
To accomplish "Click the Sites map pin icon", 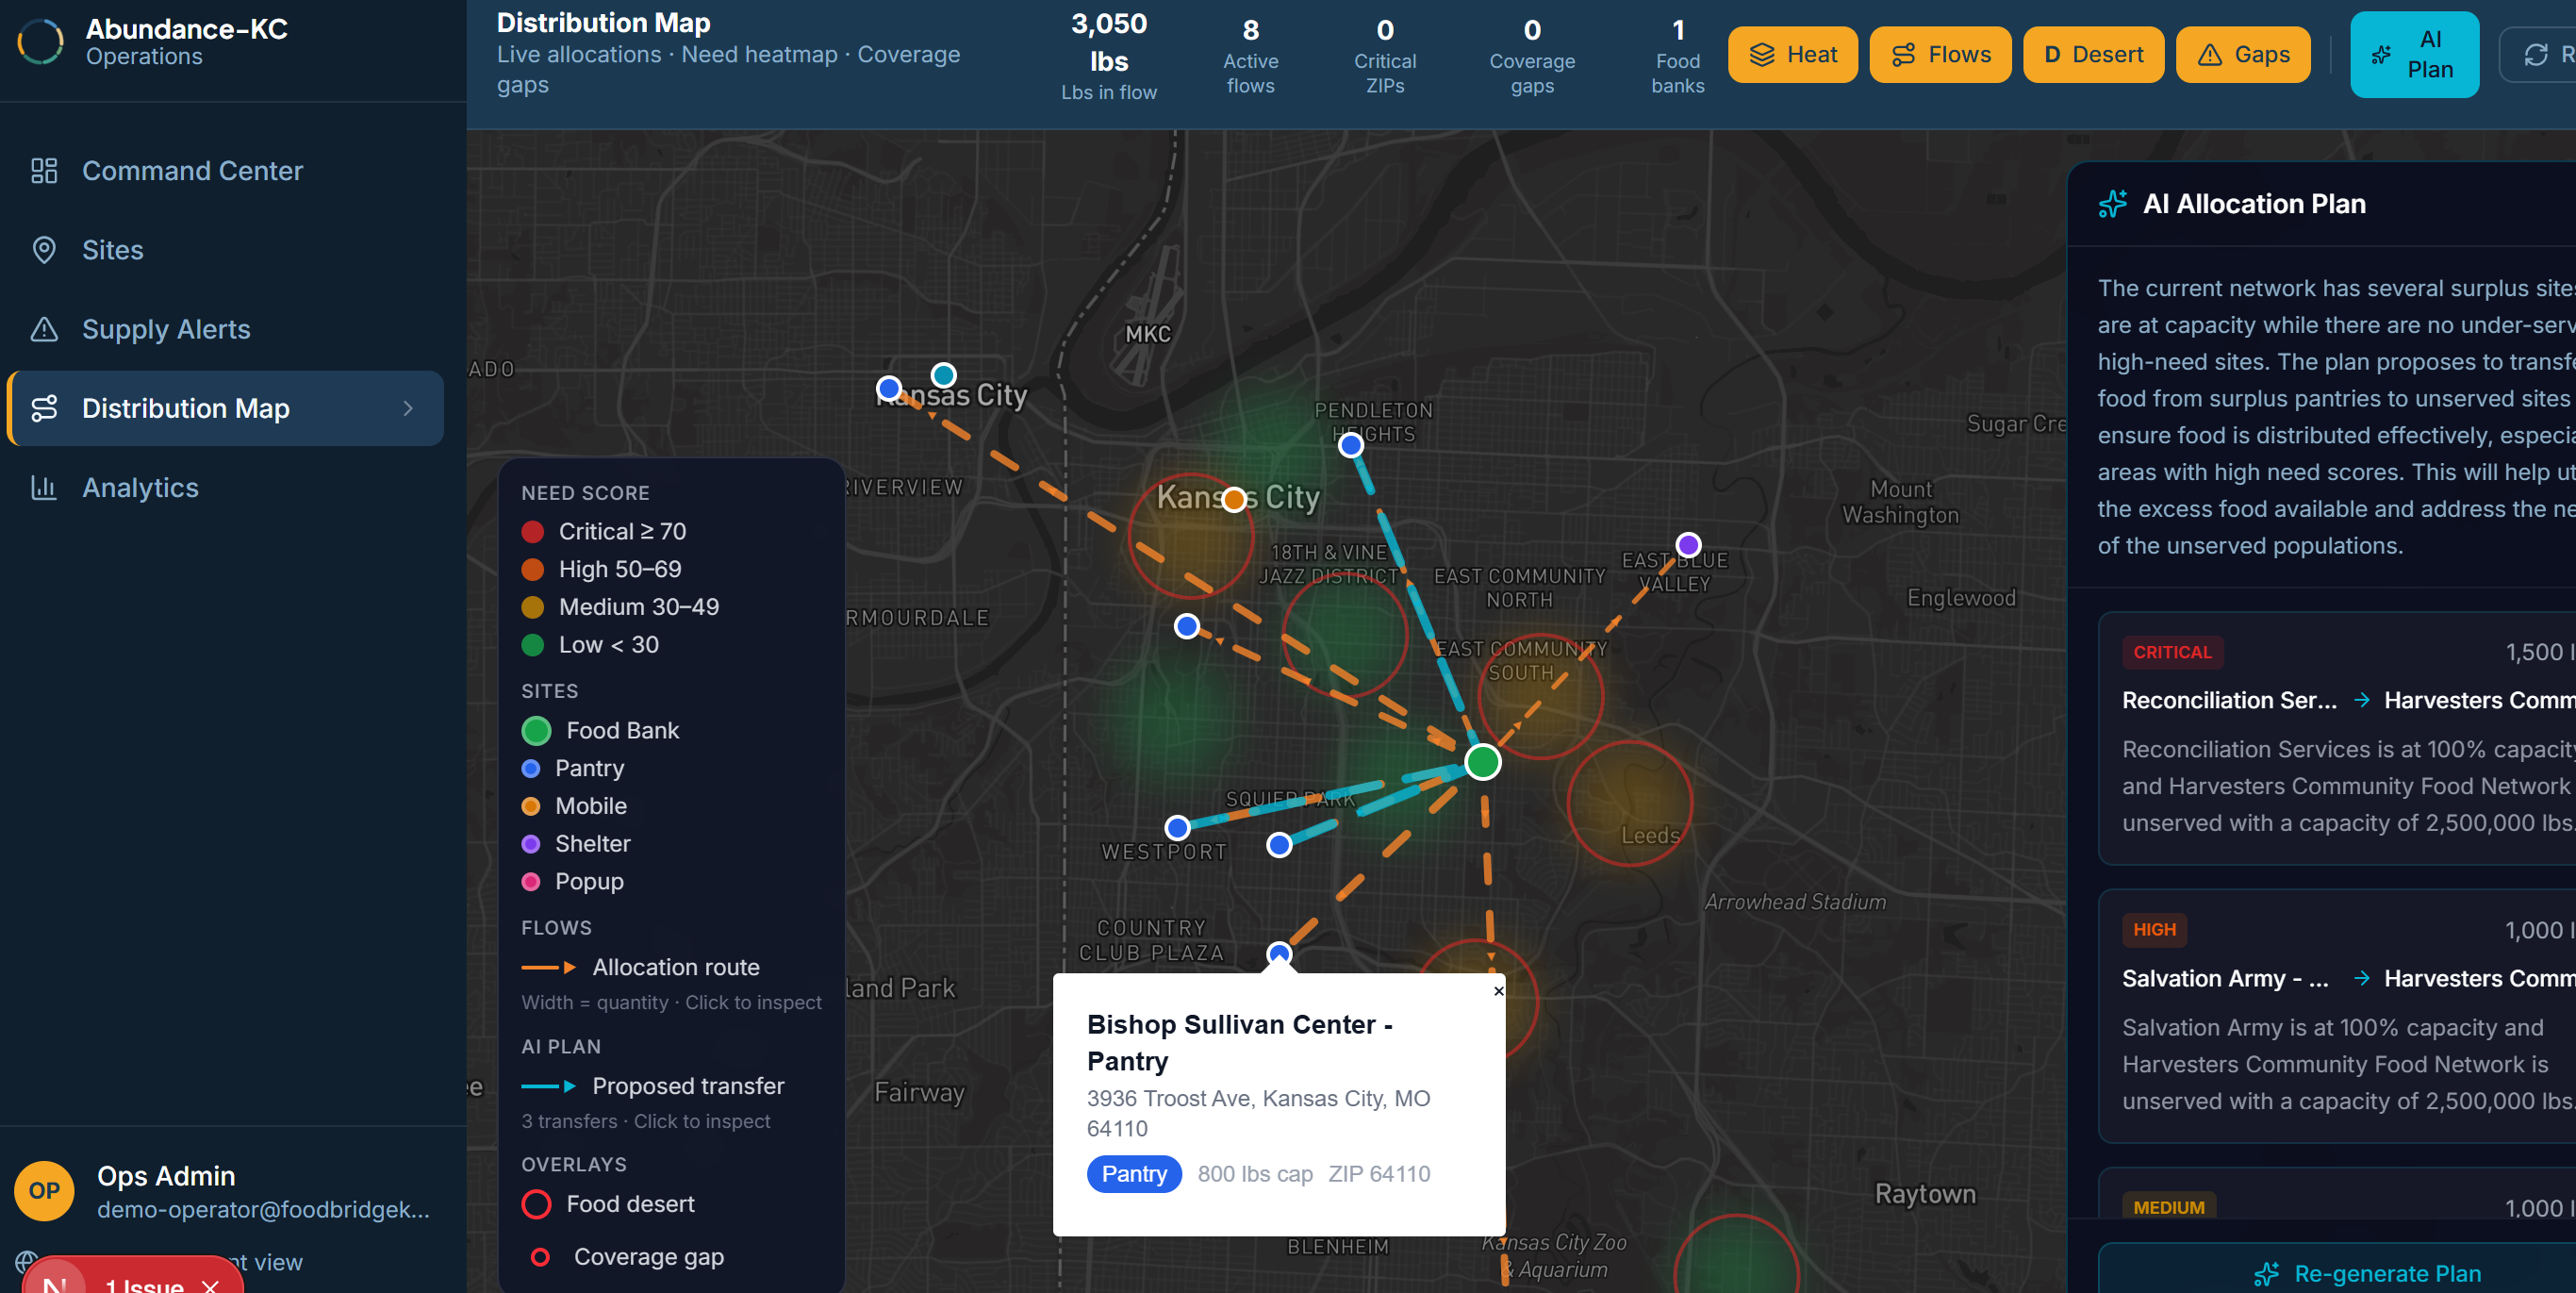I will 44,250.
